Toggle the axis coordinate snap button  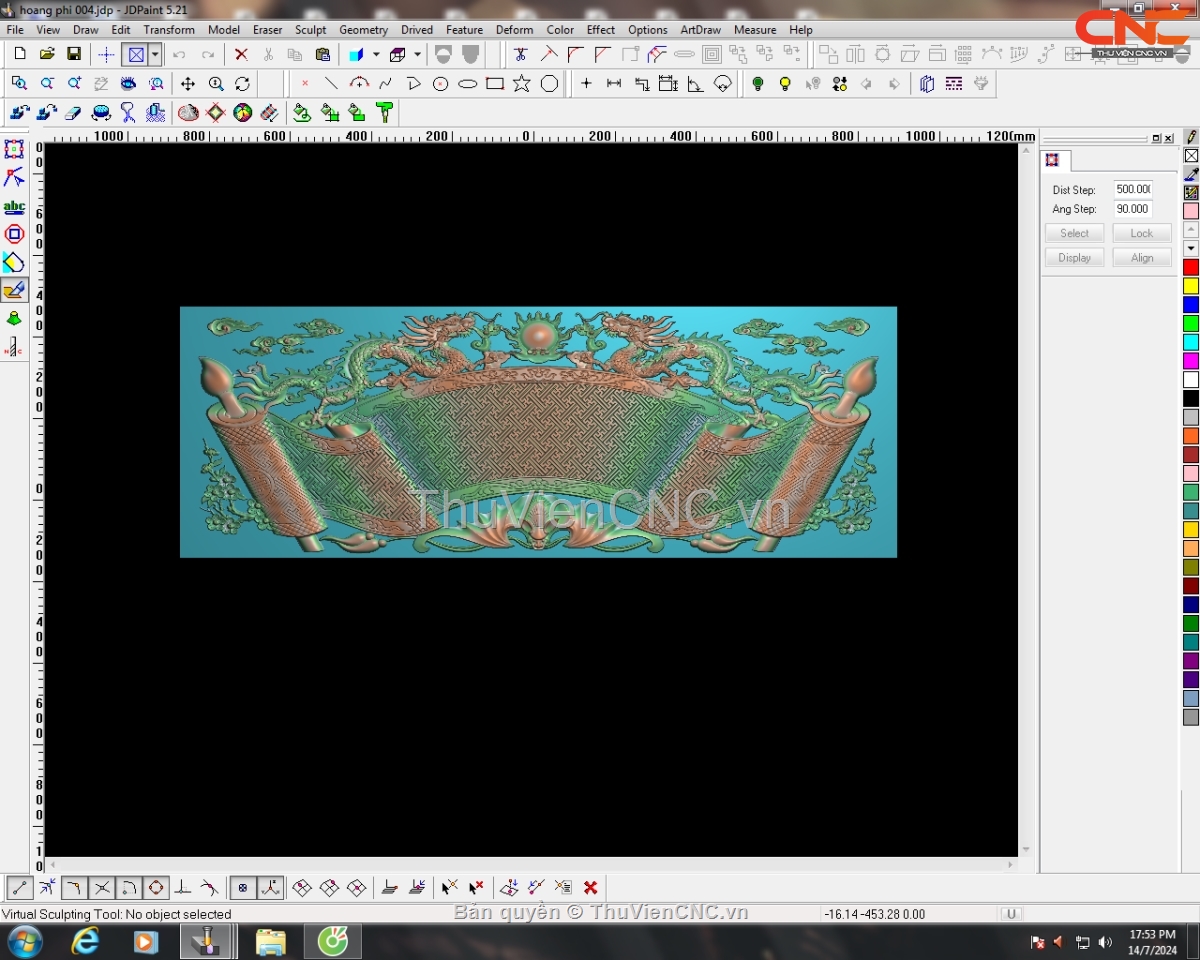pyautogui.click(x=270, y=887)
